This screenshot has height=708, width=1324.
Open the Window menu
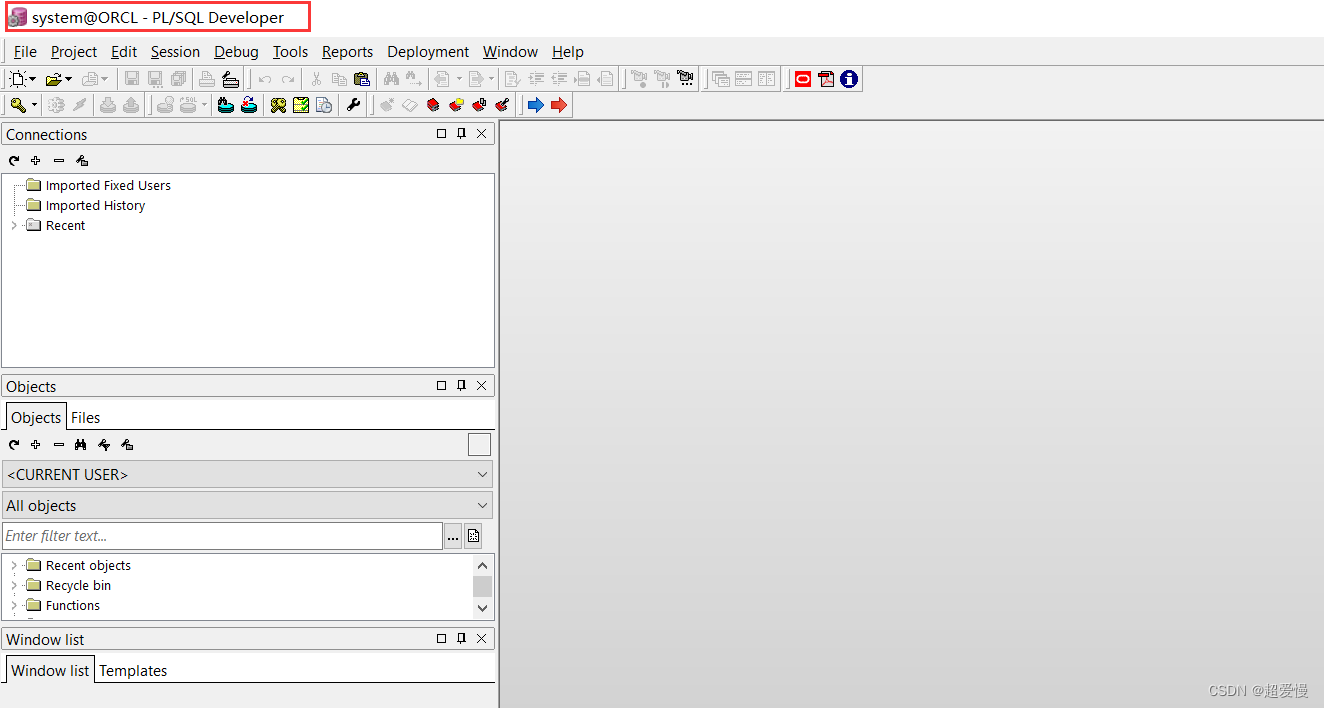[510, 52]
